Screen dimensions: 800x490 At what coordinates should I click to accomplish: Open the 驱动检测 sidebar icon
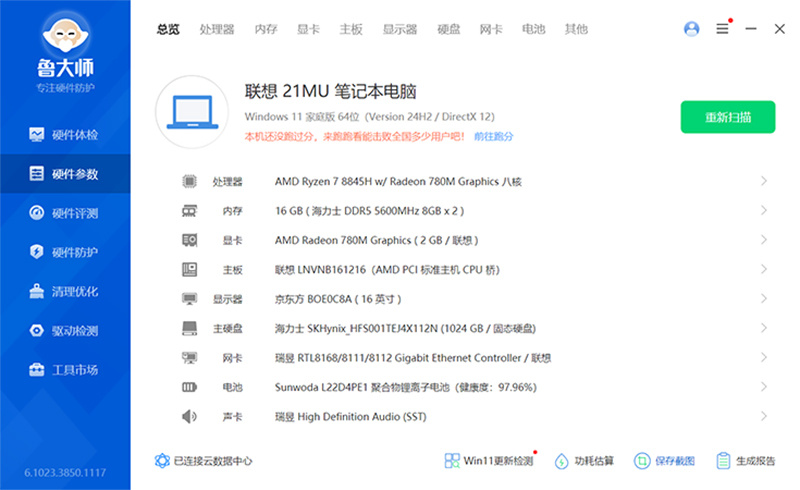click(x=37, y=330)
